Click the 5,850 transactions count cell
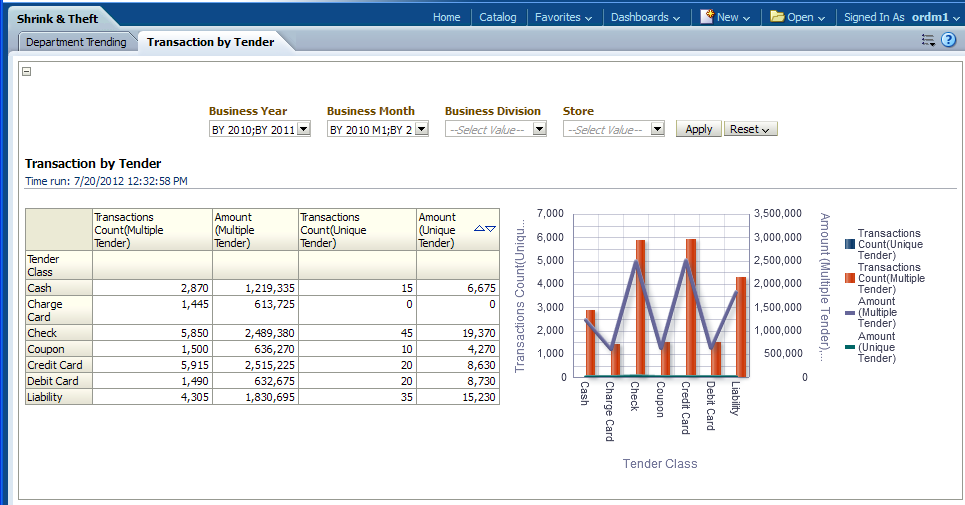 (x=152, y=333)
